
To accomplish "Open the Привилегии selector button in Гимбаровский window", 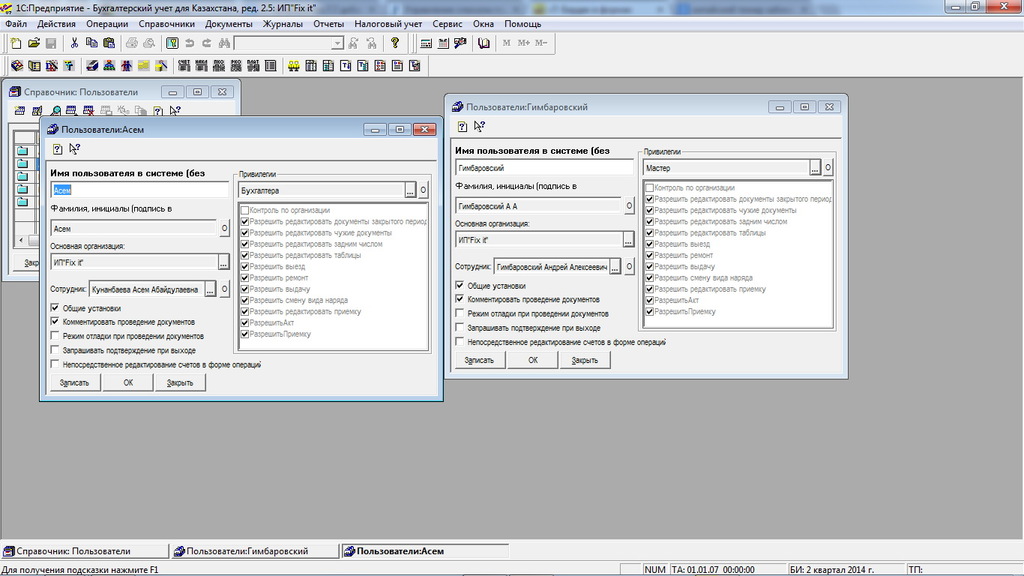I will 815,168.
